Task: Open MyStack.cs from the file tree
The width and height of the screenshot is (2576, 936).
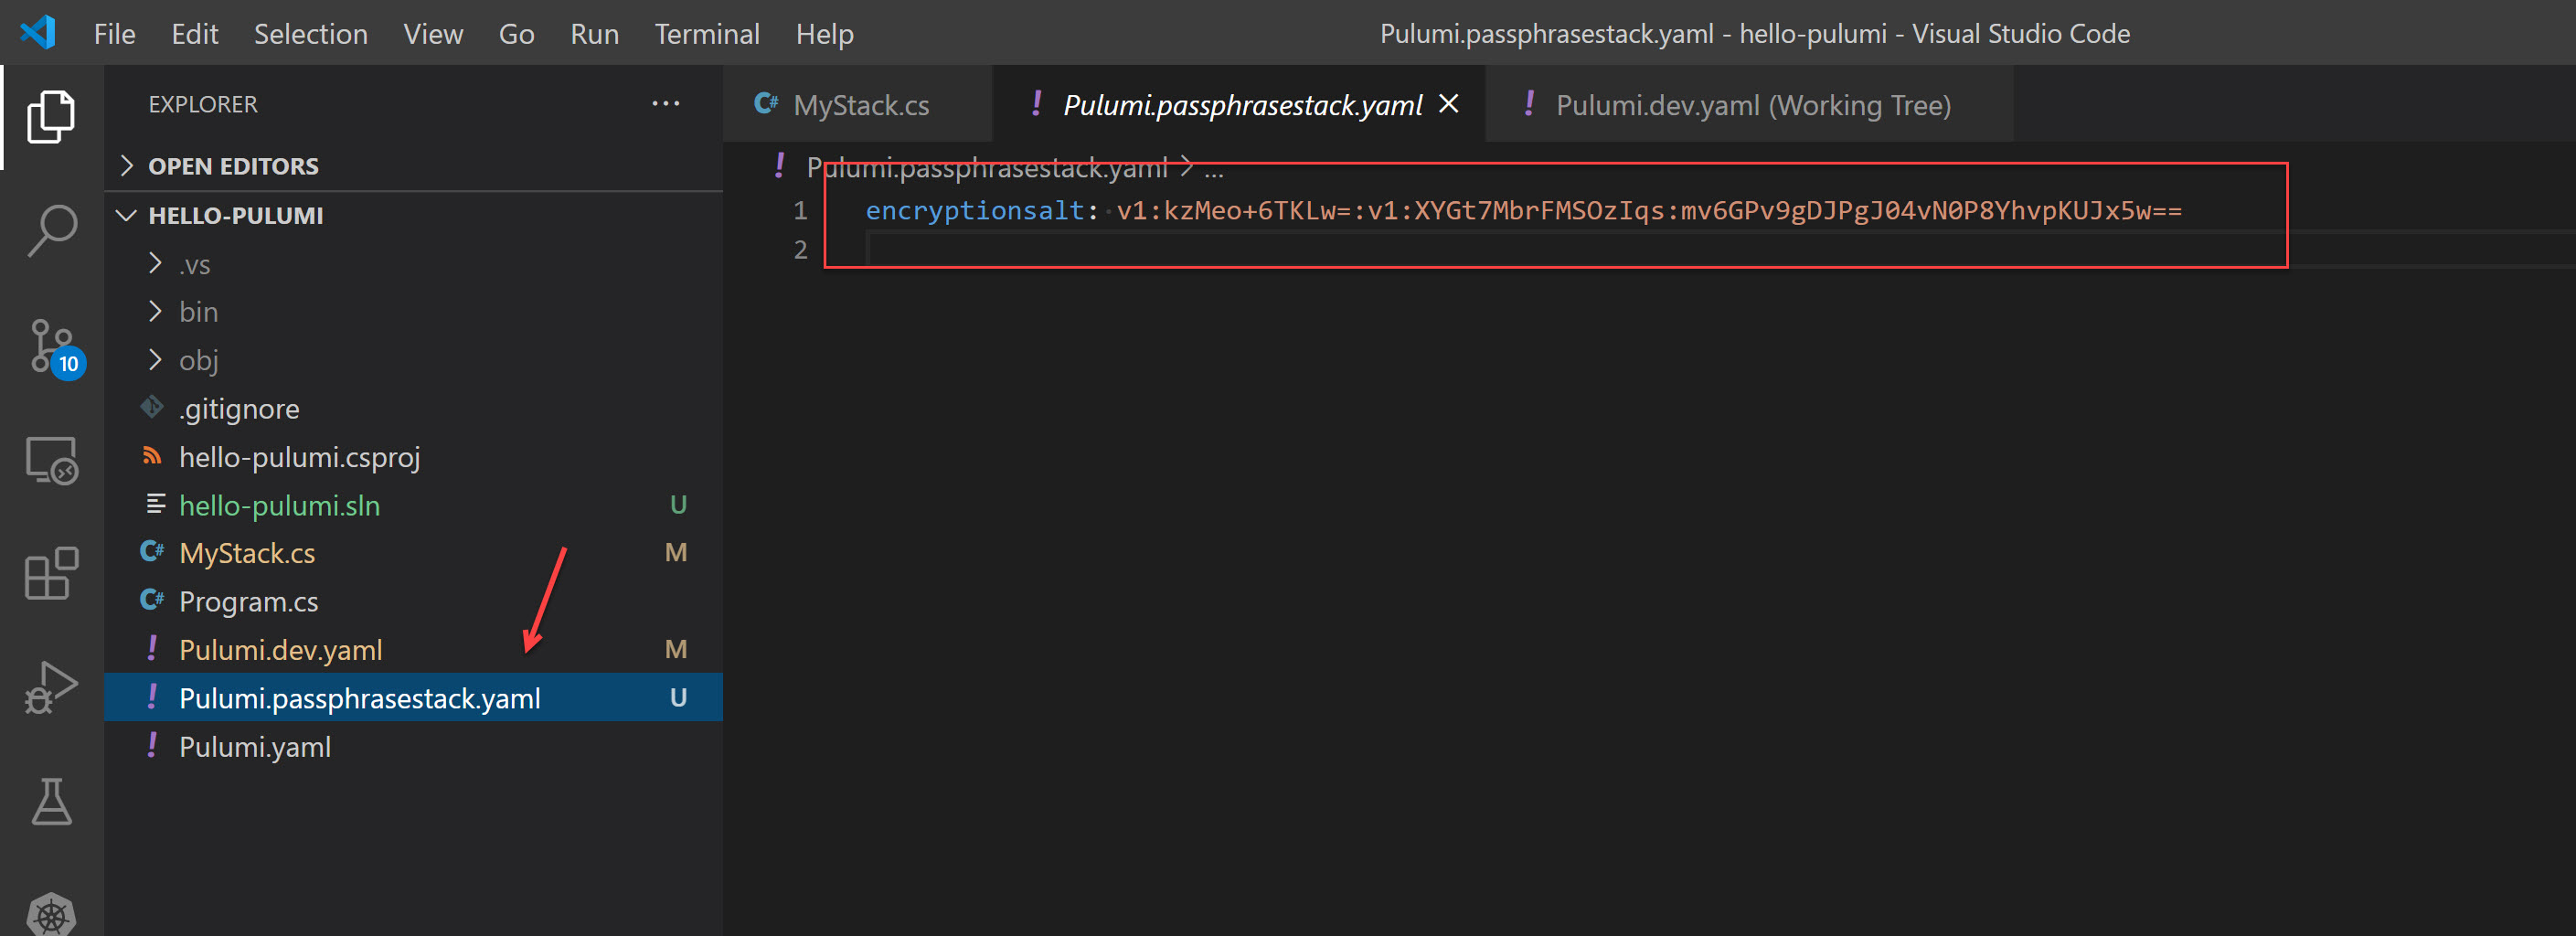Action: tap(413, 553)
